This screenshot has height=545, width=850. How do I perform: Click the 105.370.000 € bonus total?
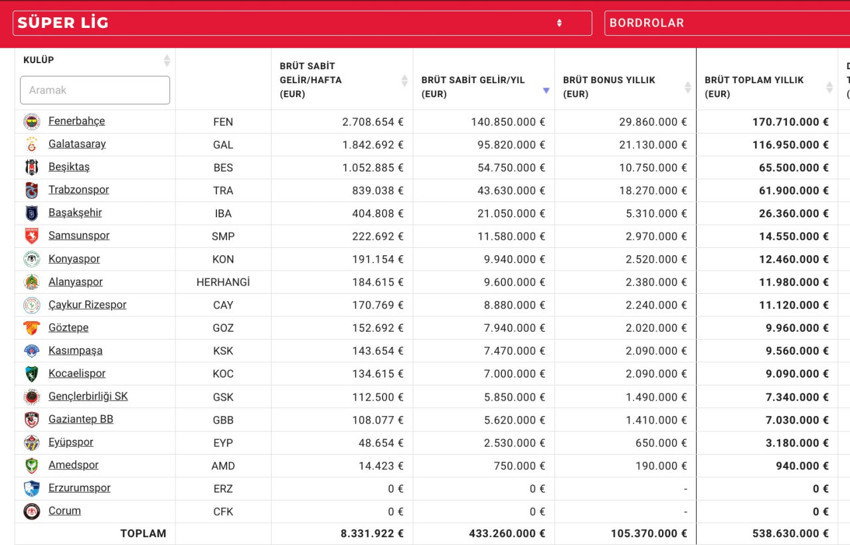click(x=649, y=534)
